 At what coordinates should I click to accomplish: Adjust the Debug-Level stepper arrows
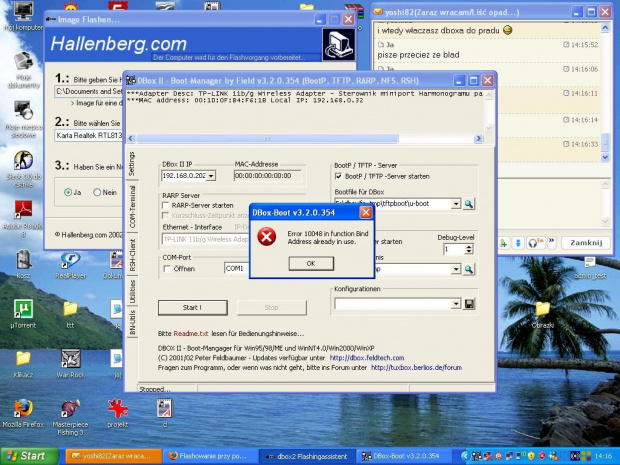coord(469,249)
